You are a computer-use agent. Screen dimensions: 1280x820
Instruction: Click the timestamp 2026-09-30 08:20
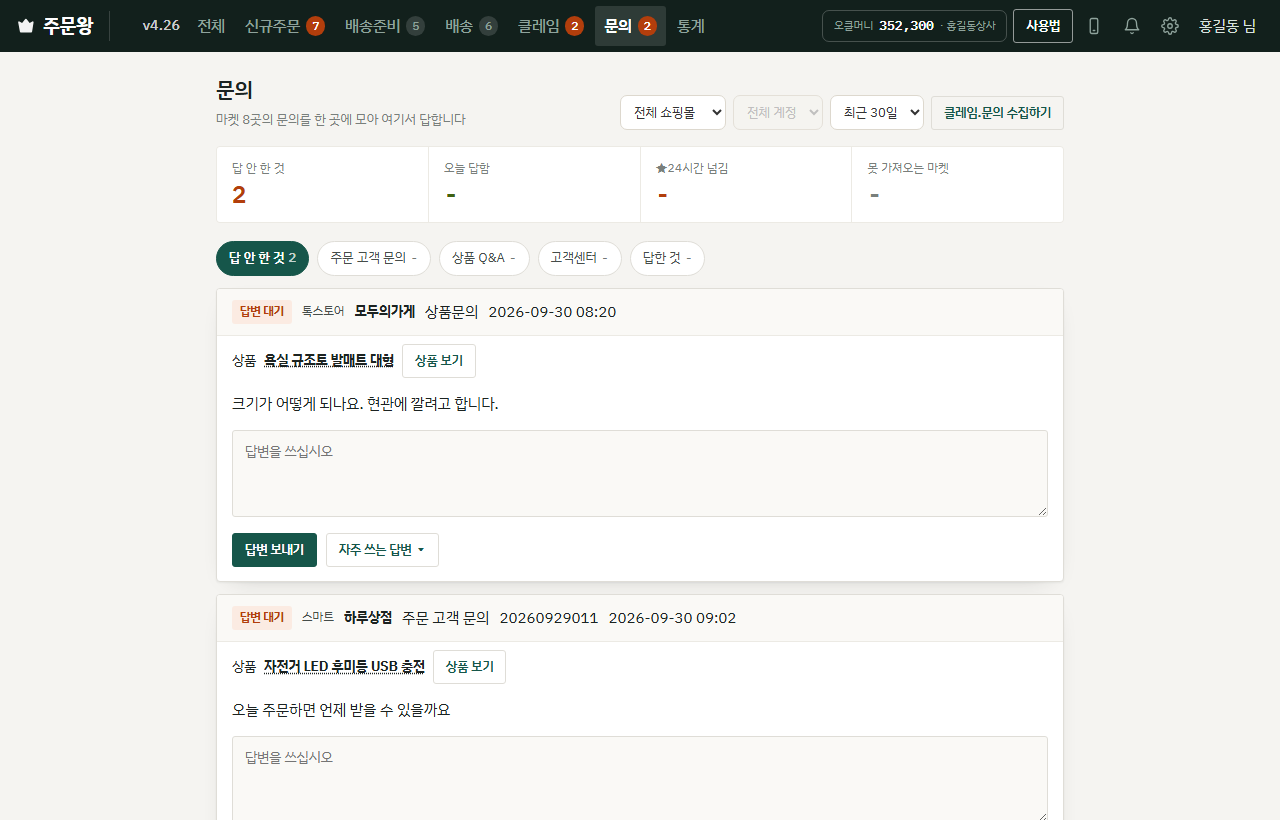[x=552, y=312]
